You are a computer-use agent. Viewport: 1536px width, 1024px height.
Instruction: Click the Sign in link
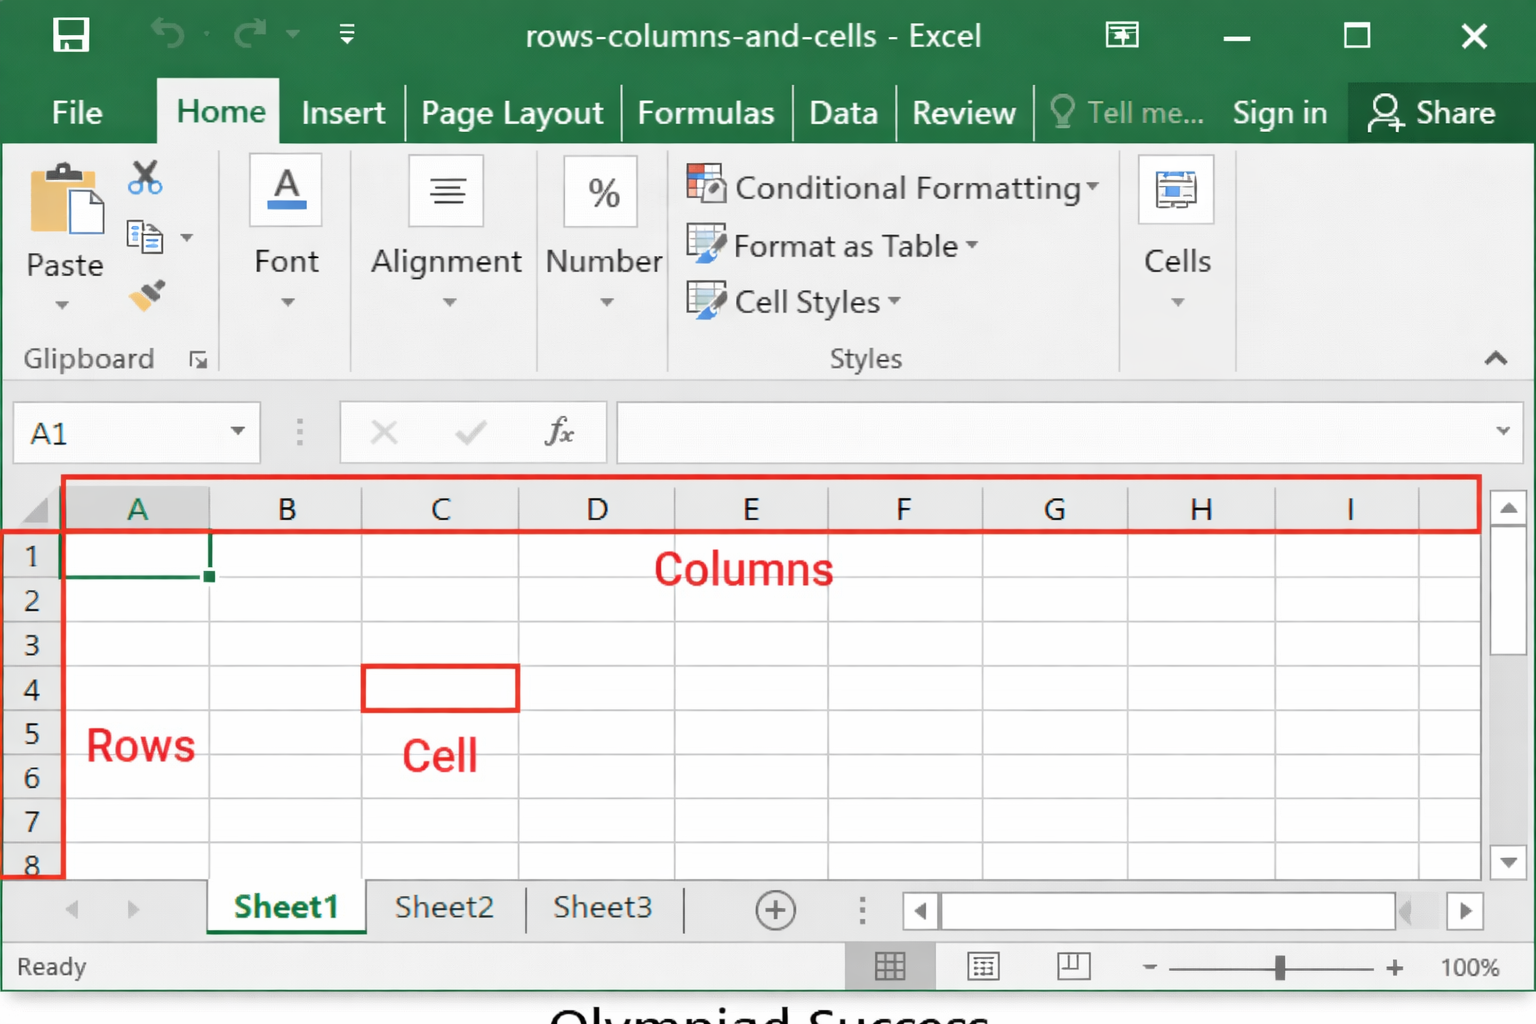(x=1280, y=112)
